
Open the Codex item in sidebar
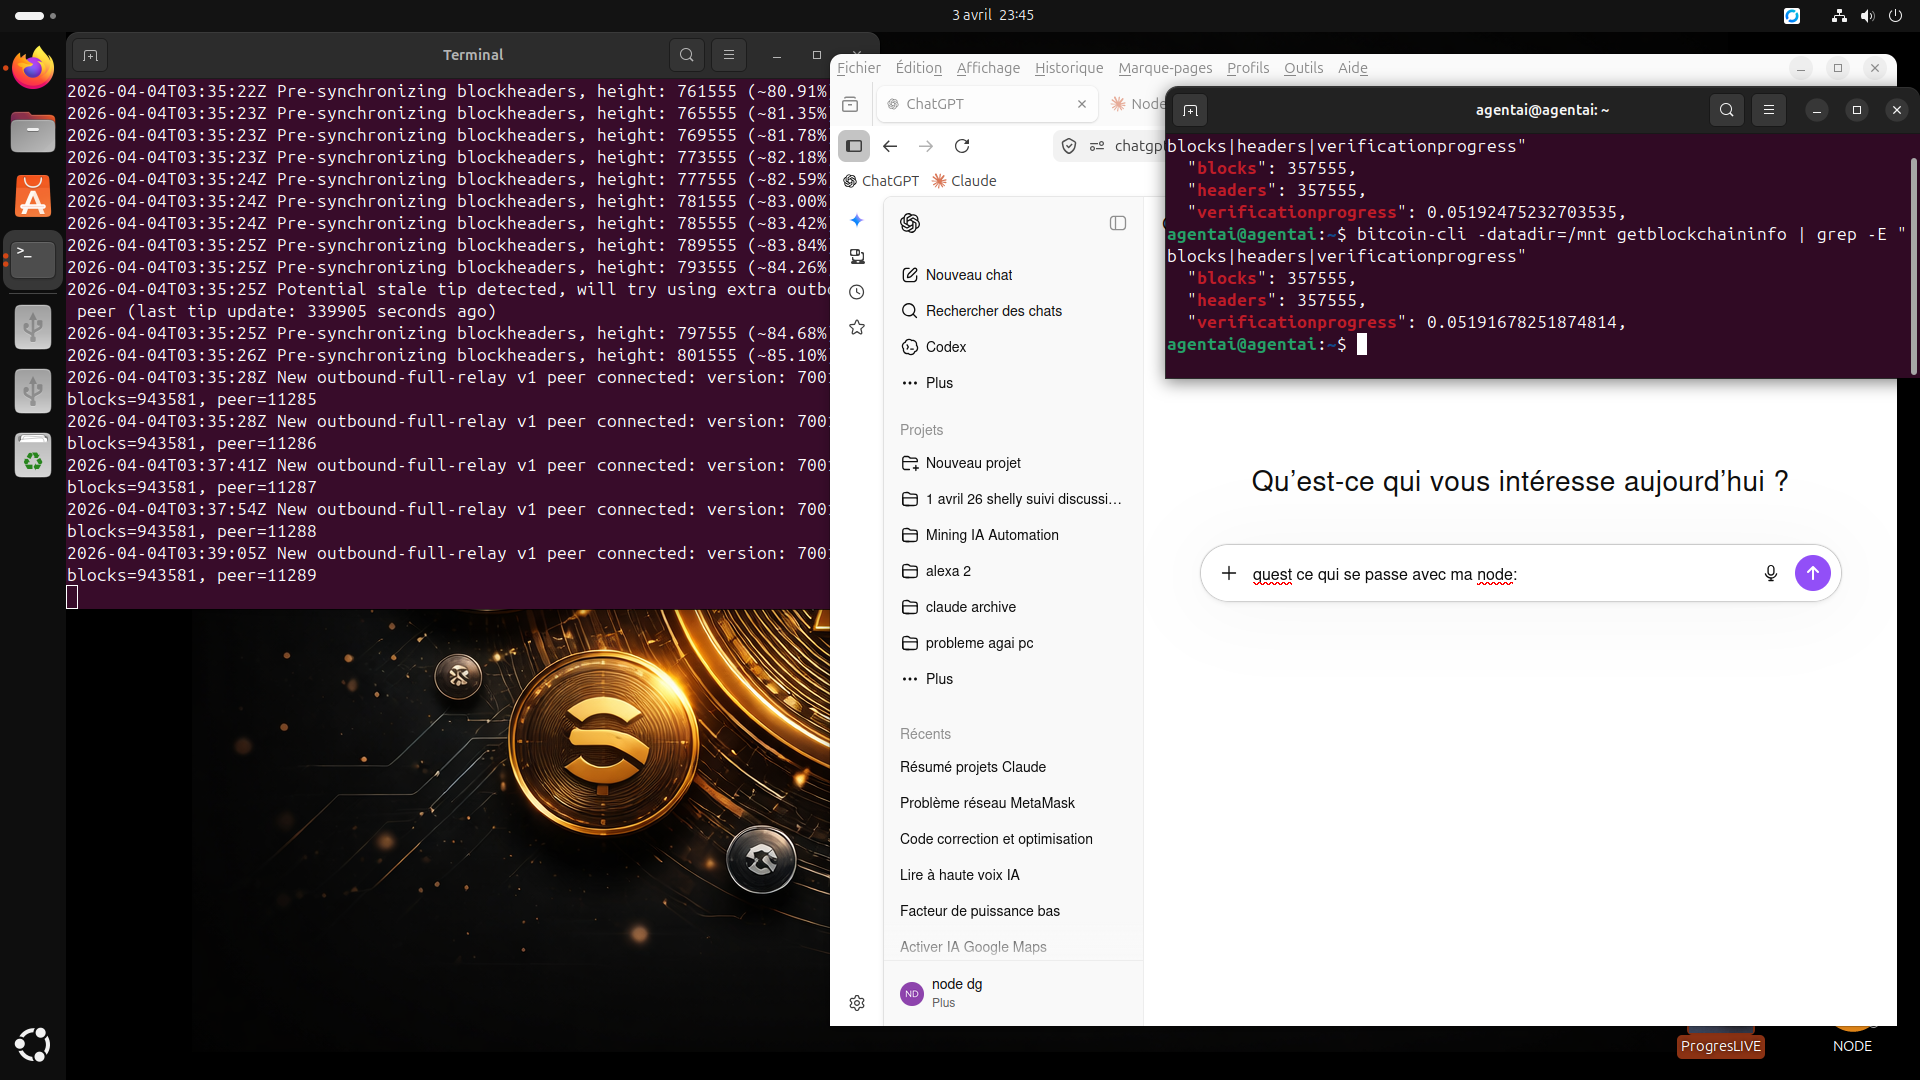click(x=945, y=347)
